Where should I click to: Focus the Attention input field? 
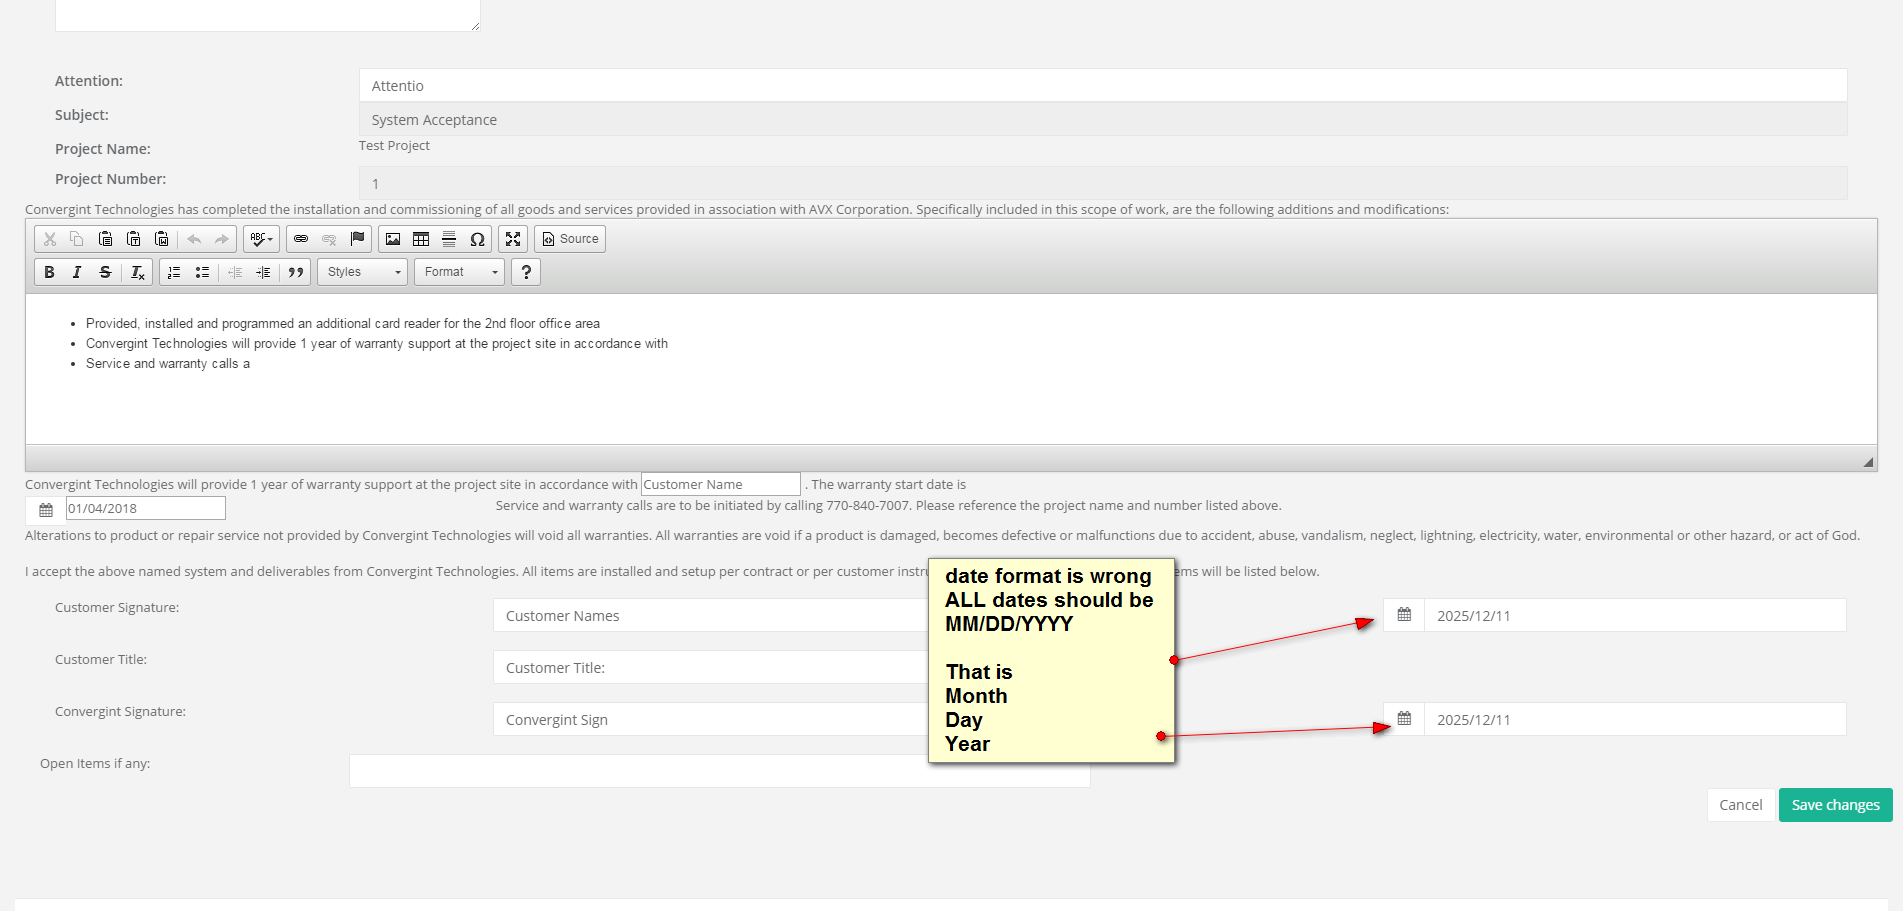click(x=1103, y=85)
